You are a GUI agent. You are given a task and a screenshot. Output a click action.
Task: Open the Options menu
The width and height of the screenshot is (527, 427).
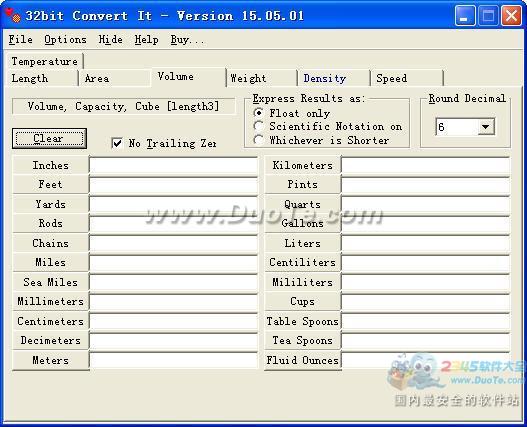(65, 40)
